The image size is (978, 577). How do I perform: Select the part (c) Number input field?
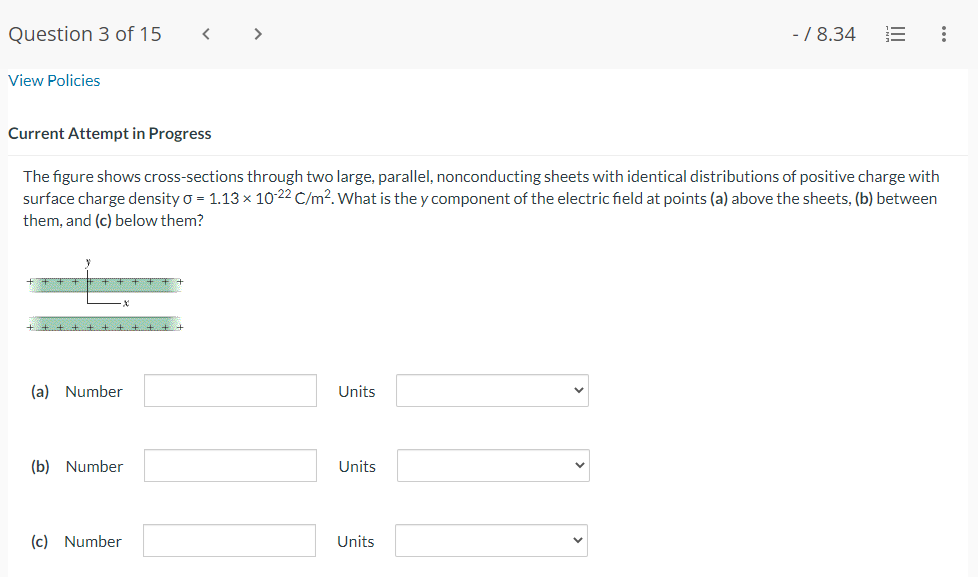229,541
